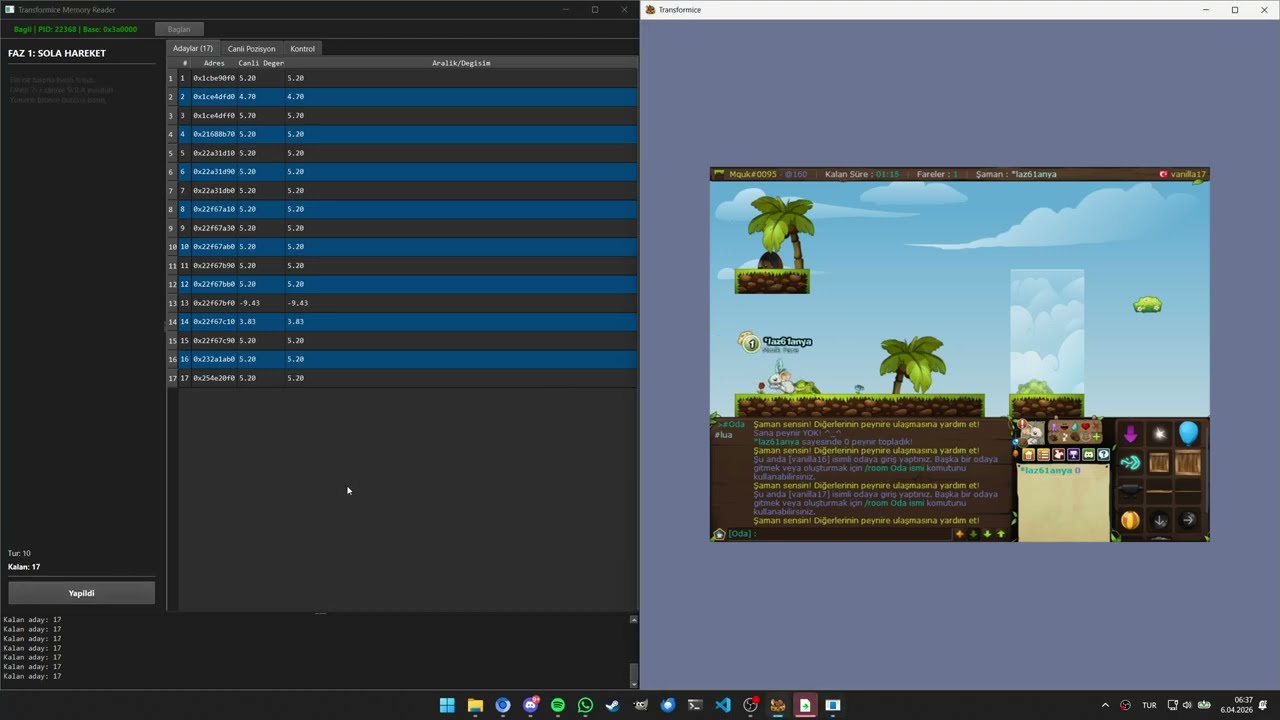Select the blue balloon shaman item

pos(1188,433)
